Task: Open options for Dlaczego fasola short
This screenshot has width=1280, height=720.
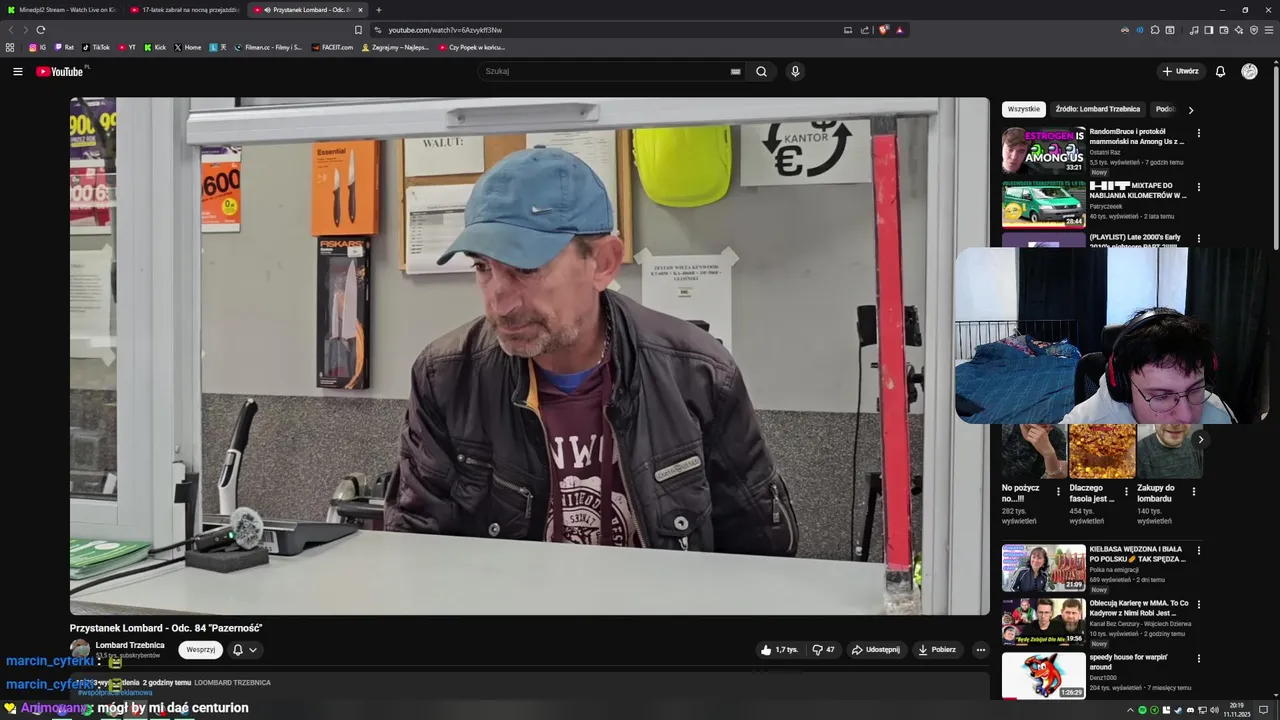Action: [x=1126, y=492]
